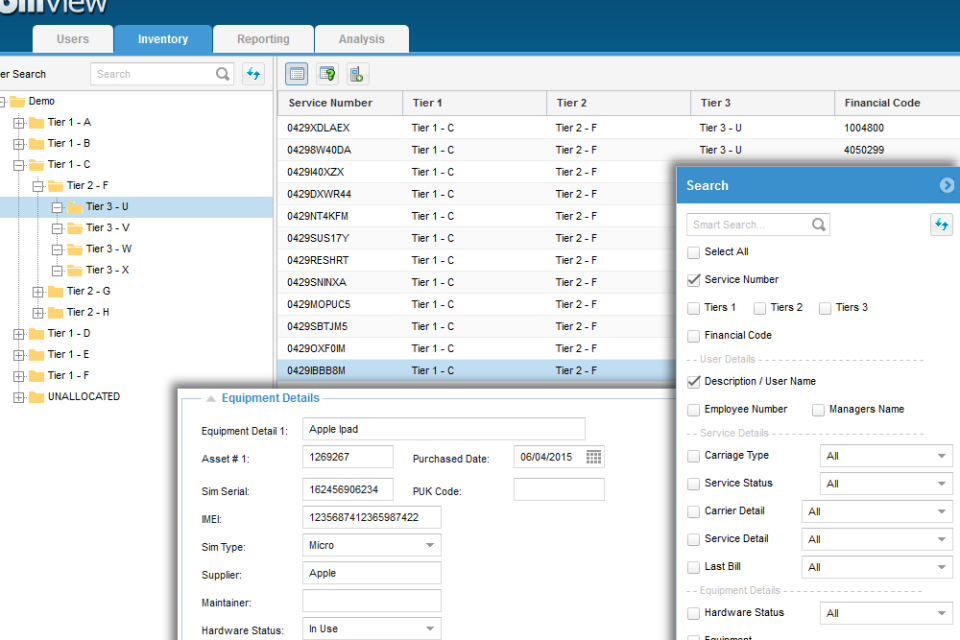Click the Smart Search magnifier icon

(819, 225)
